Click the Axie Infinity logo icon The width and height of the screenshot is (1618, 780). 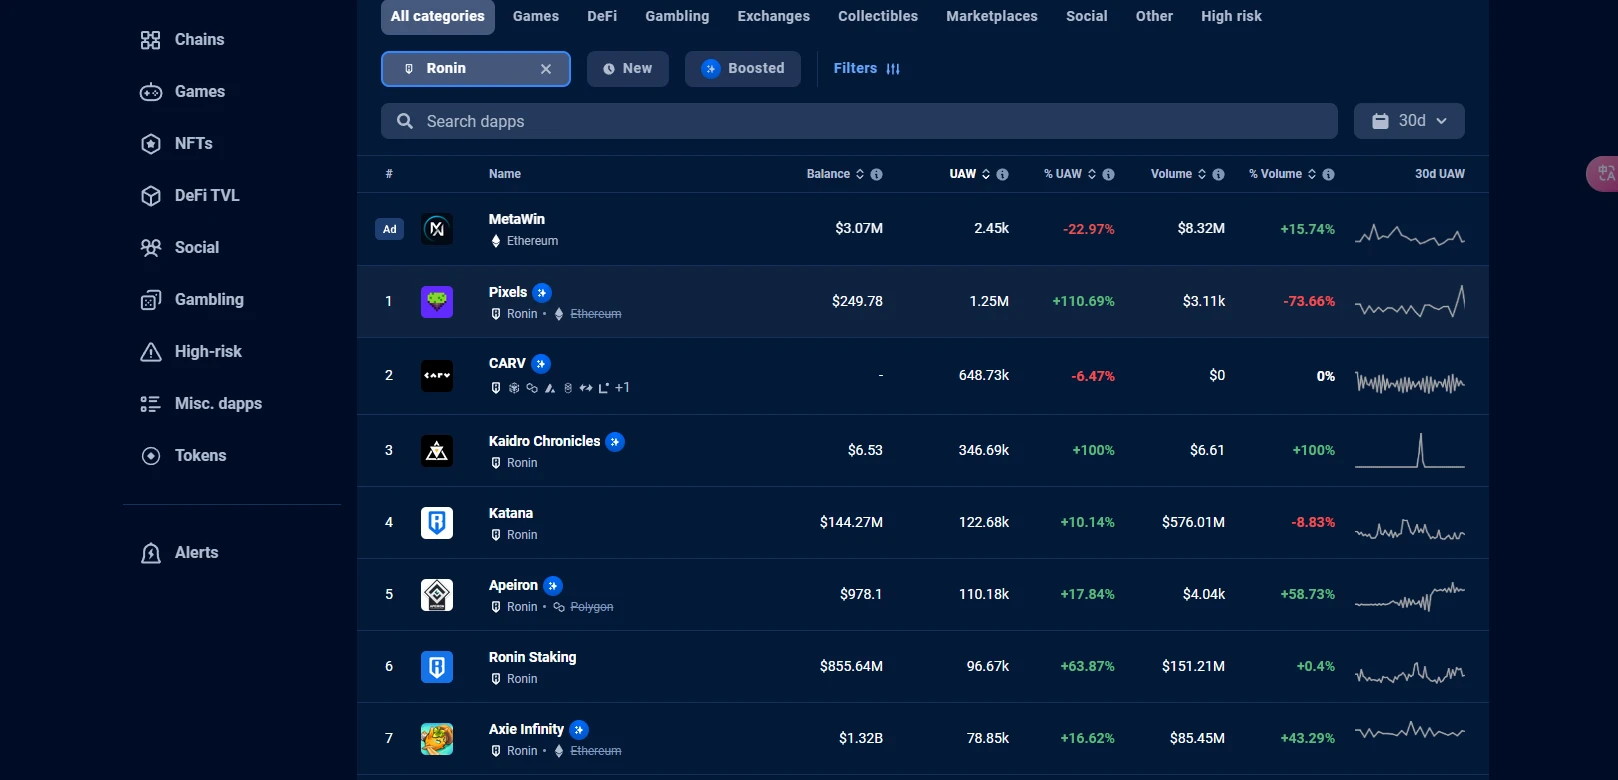[x=437, y=739]
